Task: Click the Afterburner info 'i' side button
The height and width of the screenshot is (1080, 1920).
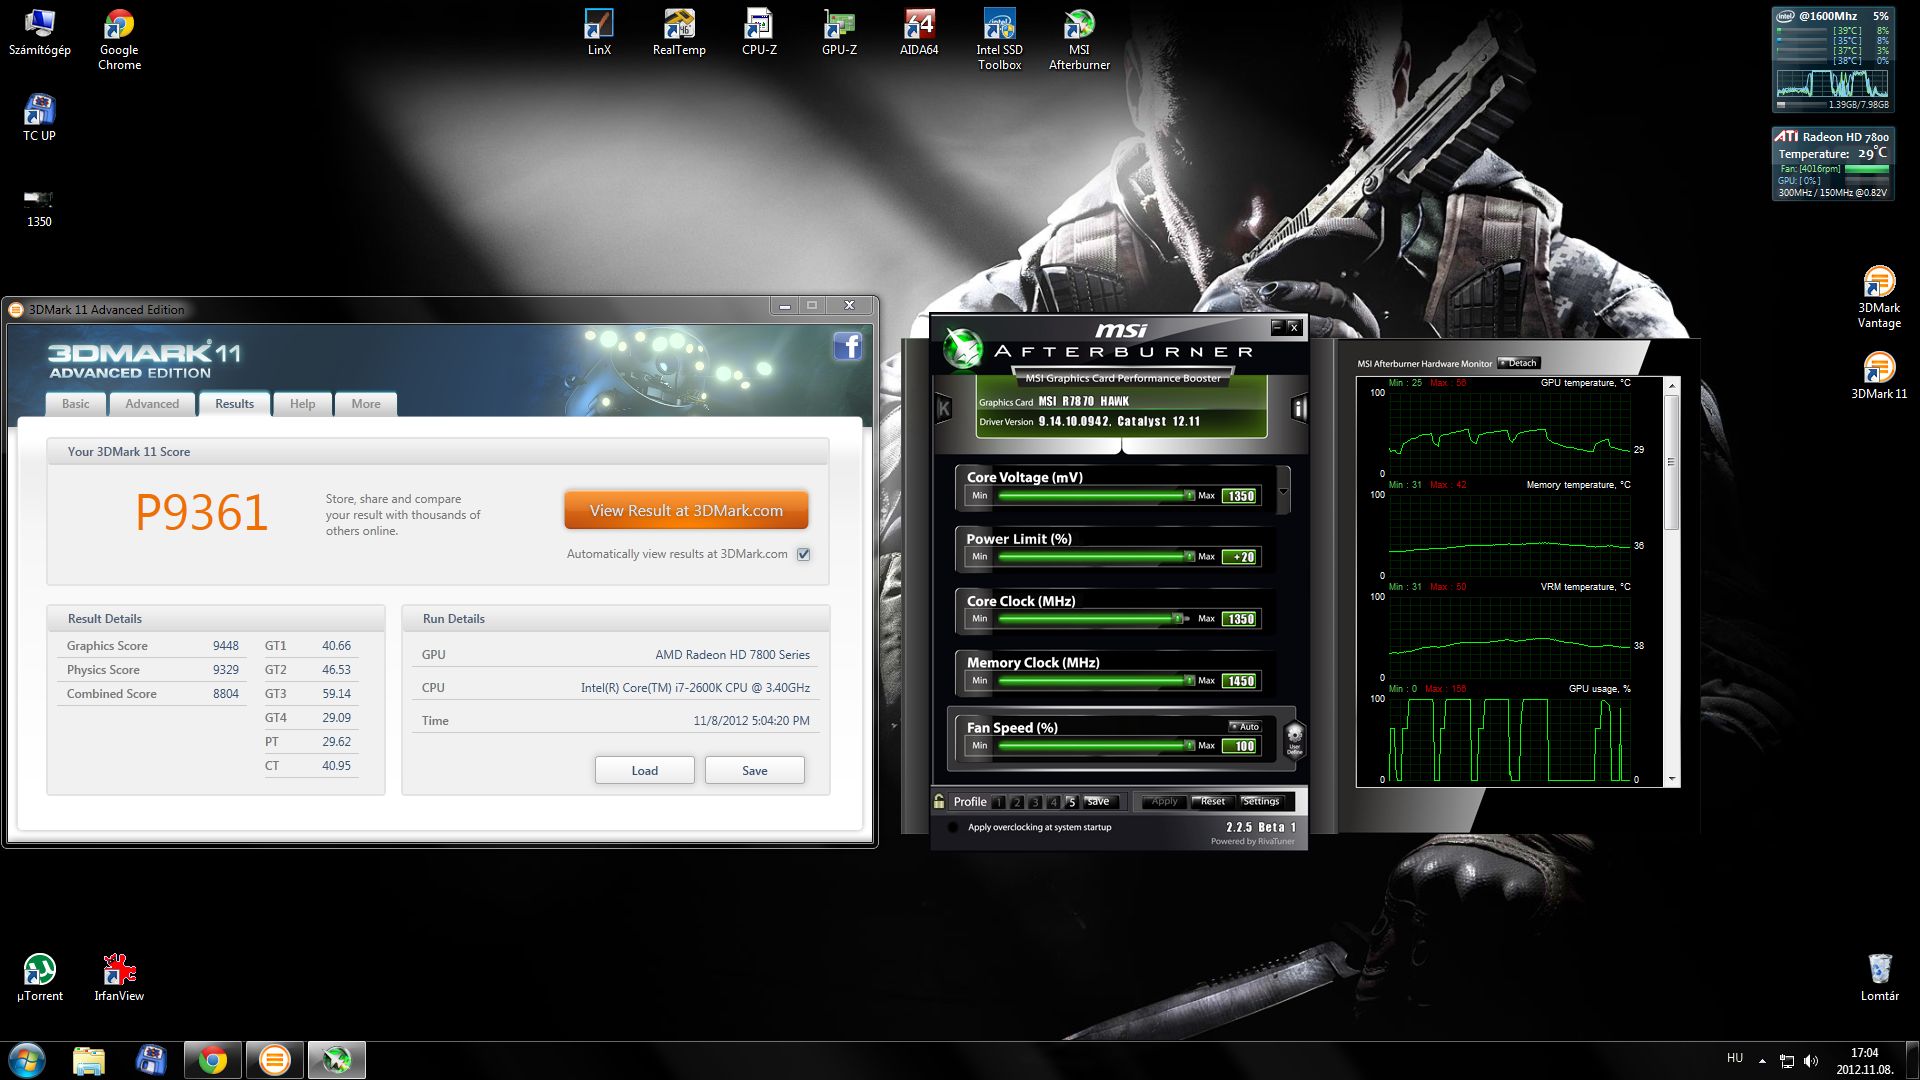Action: point(1299,408)
